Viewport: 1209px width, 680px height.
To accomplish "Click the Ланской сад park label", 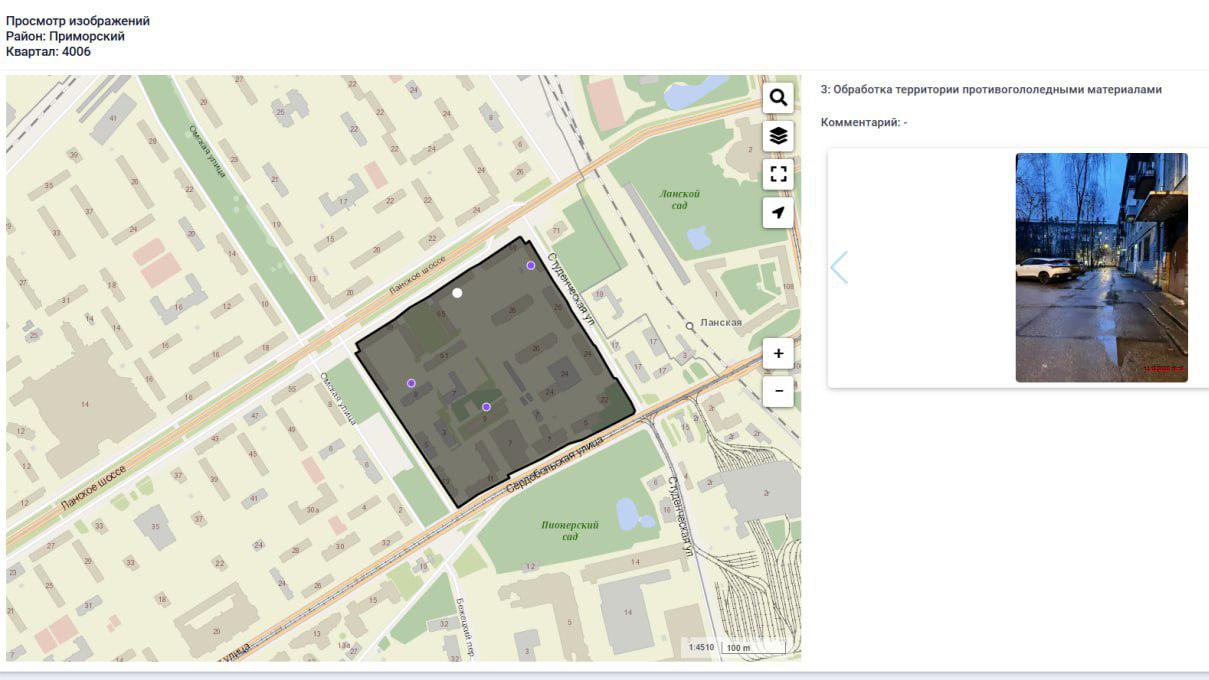I will coord(679,199).
